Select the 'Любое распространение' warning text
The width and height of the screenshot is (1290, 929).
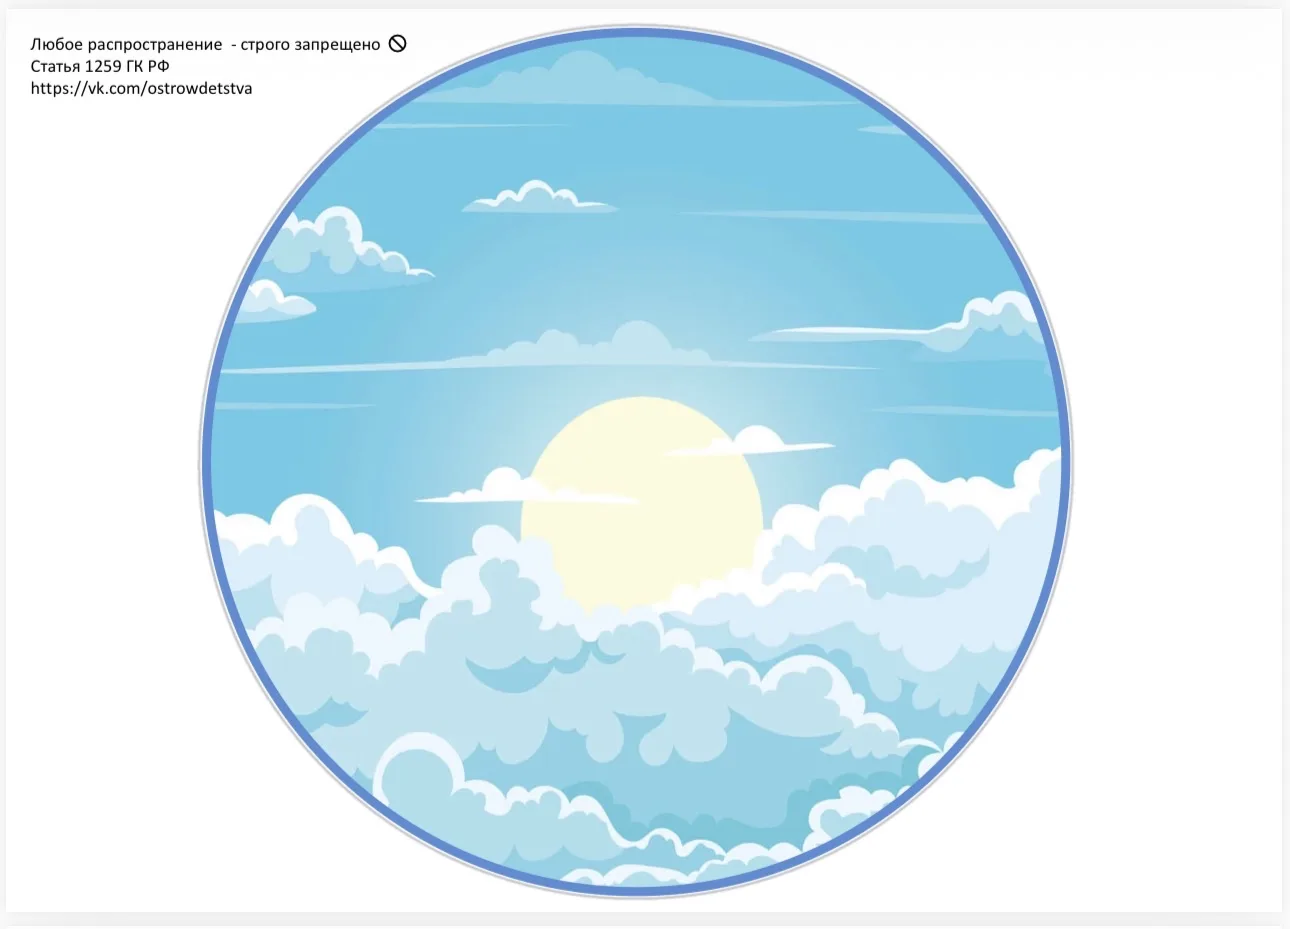126,45
